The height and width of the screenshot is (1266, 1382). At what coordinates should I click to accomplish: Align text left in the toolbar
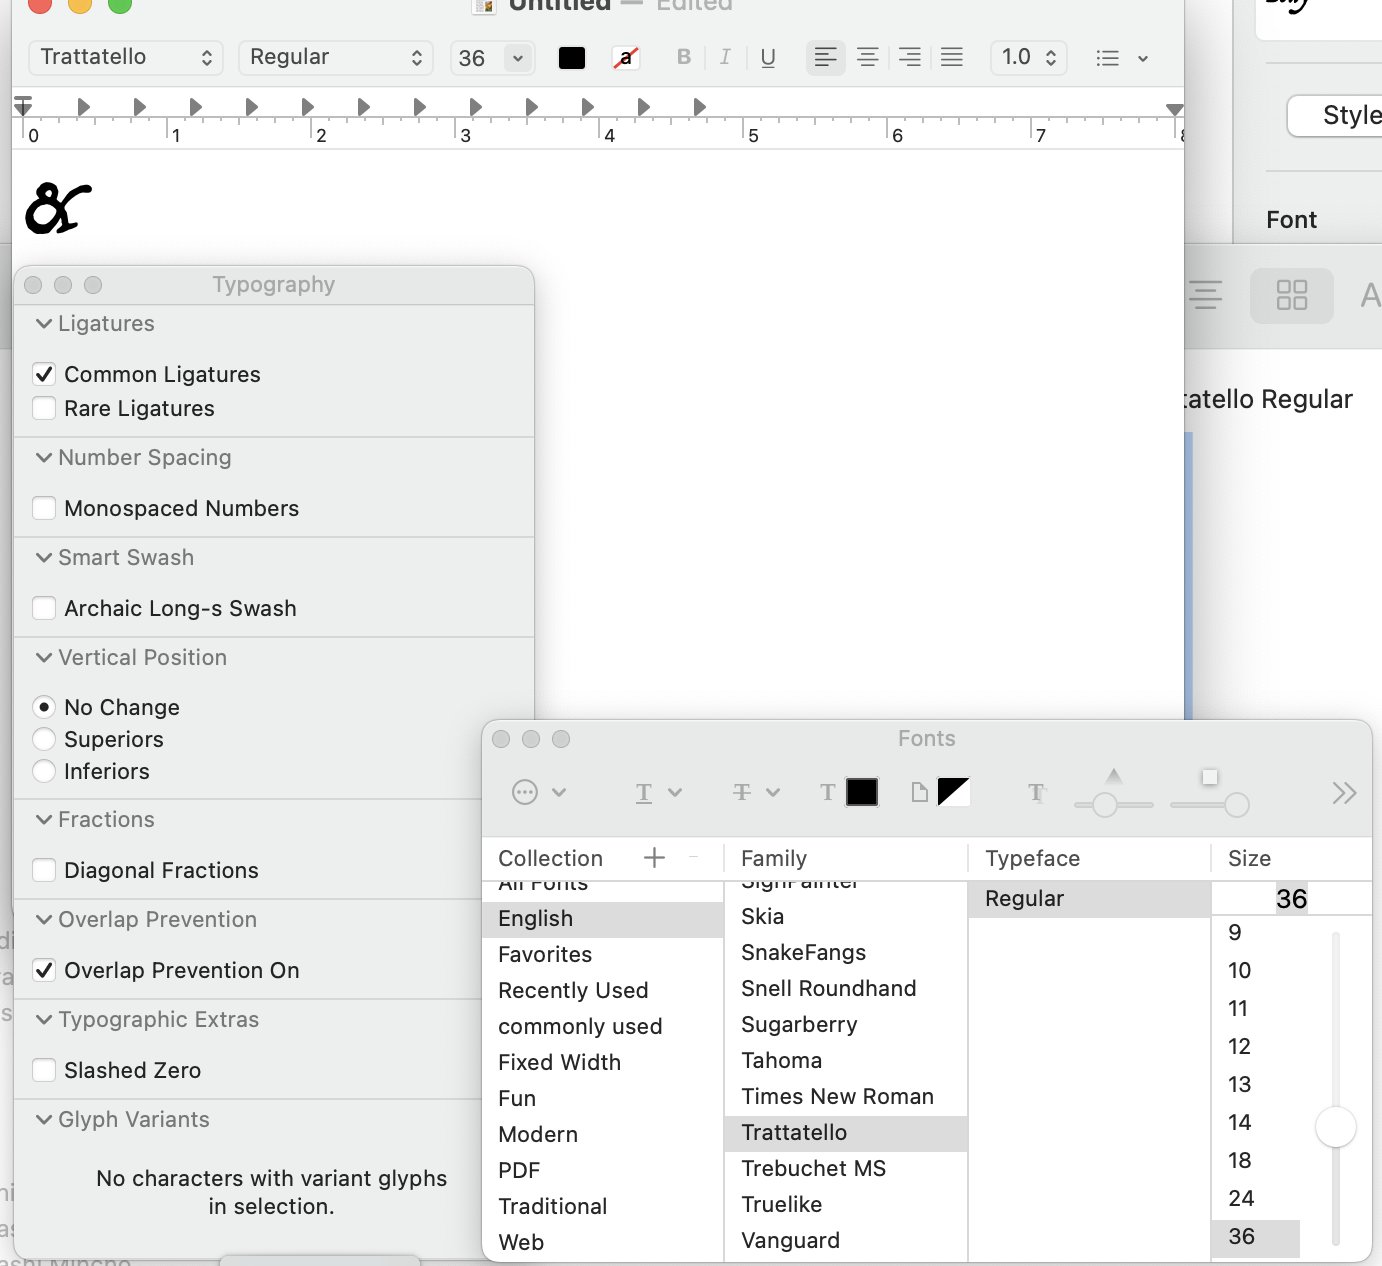click(825, 57)
